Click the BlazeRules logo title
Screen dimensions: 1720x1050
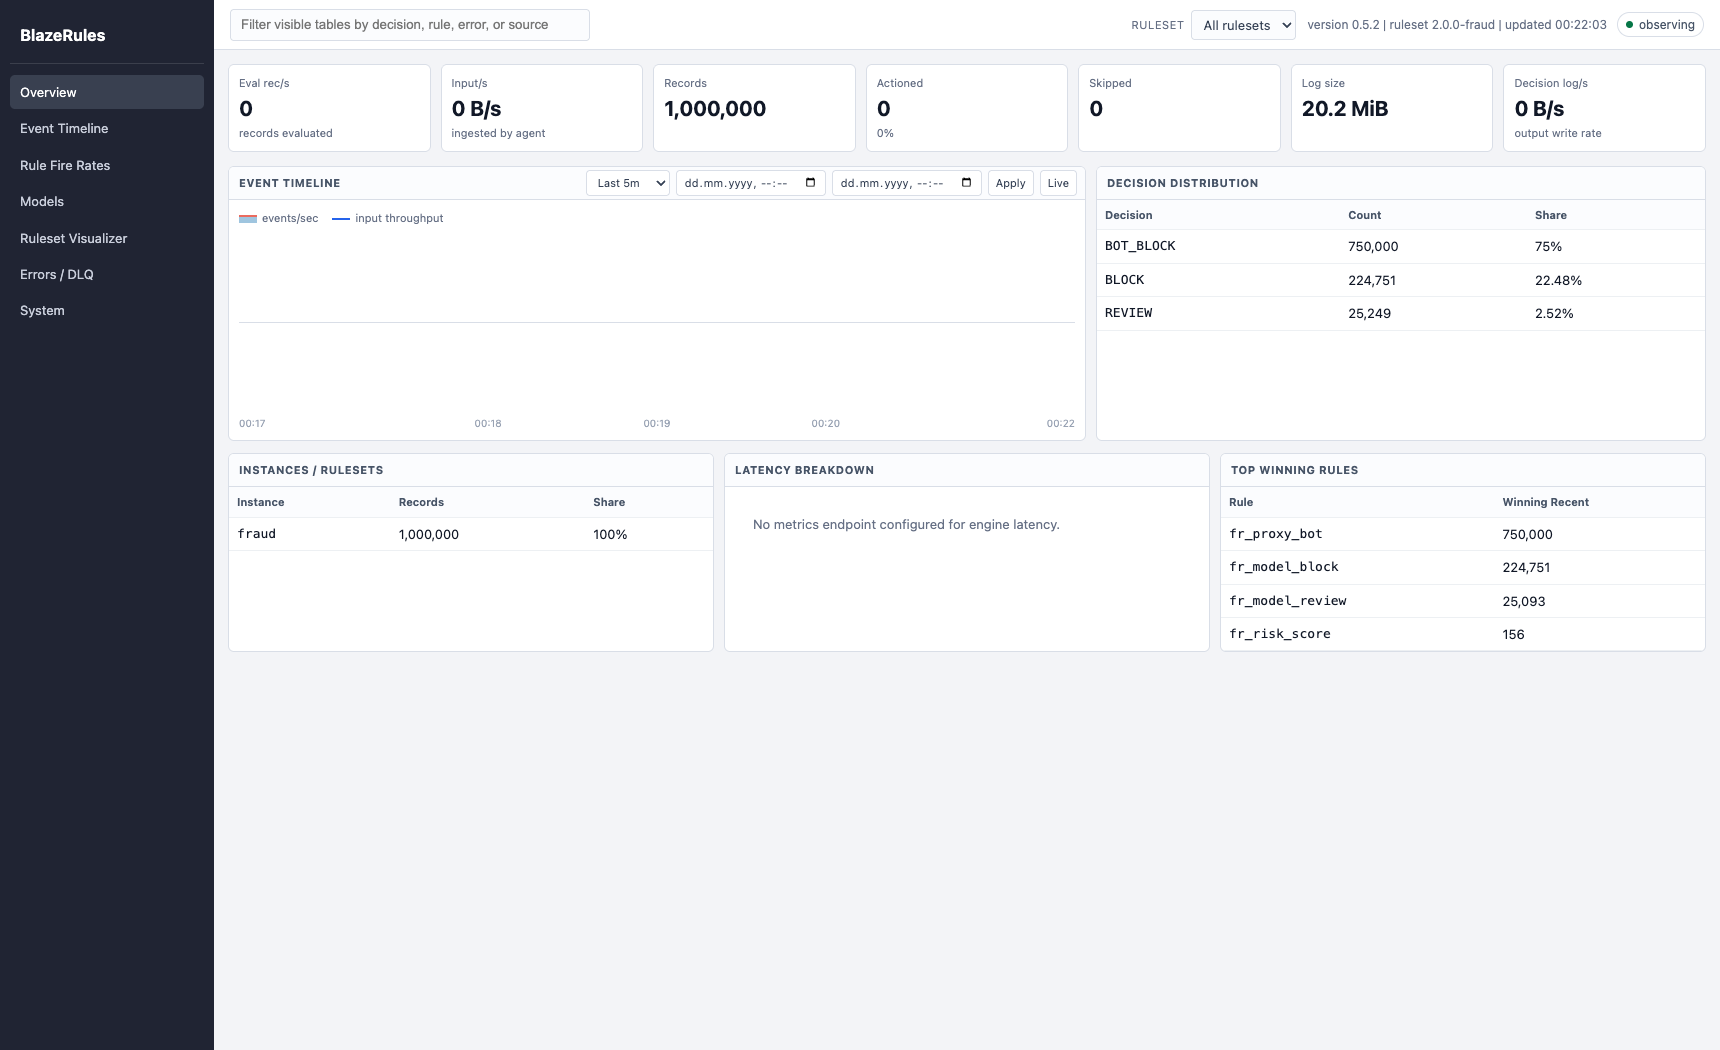pos(63,35)
